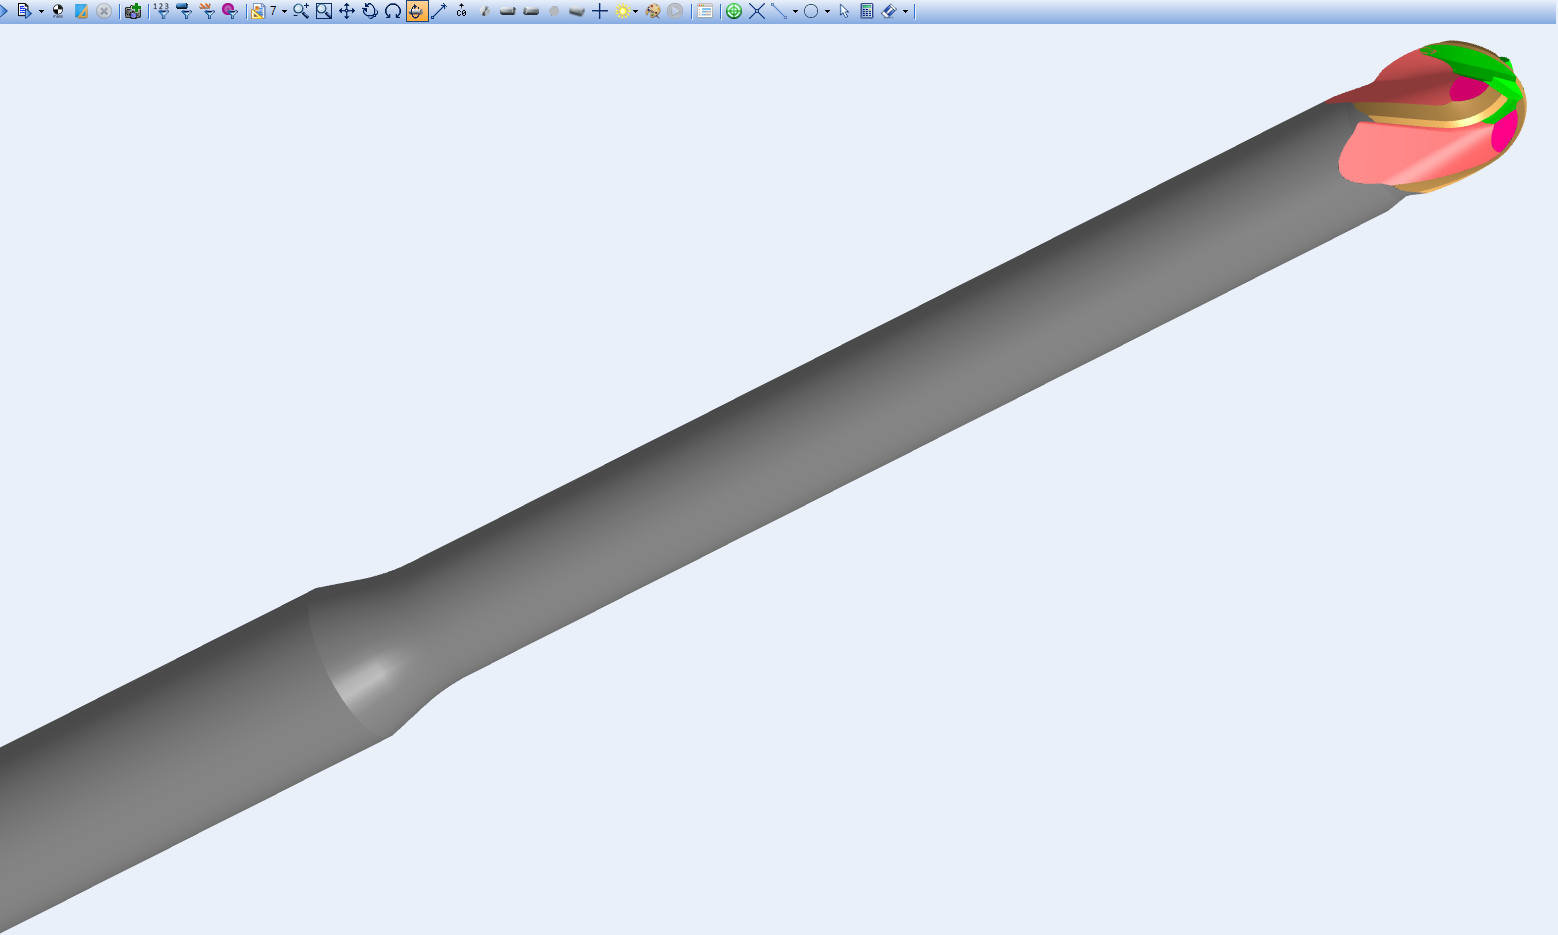The height and width of the screenshot is (935, 1558).
Task: Activate the zoom-to-window magnifier tool
Action: 324,11
